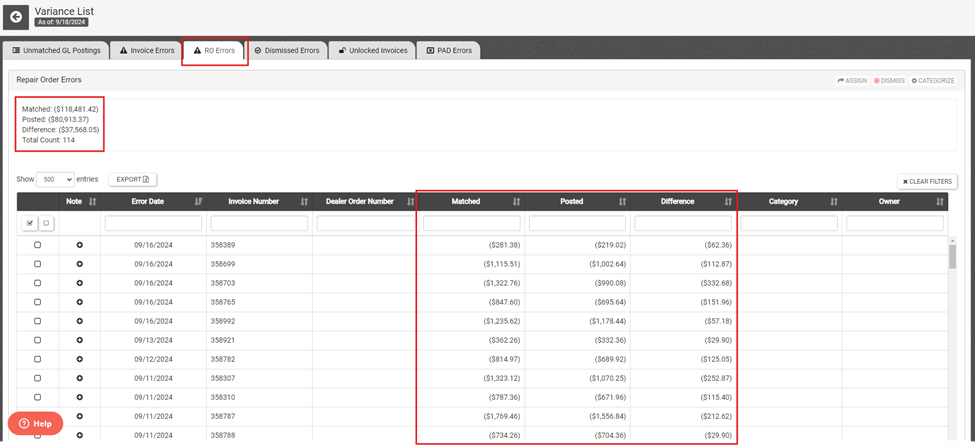
Task: Tick the checkbox for invoice 358389
Action: tap(37, 245)
